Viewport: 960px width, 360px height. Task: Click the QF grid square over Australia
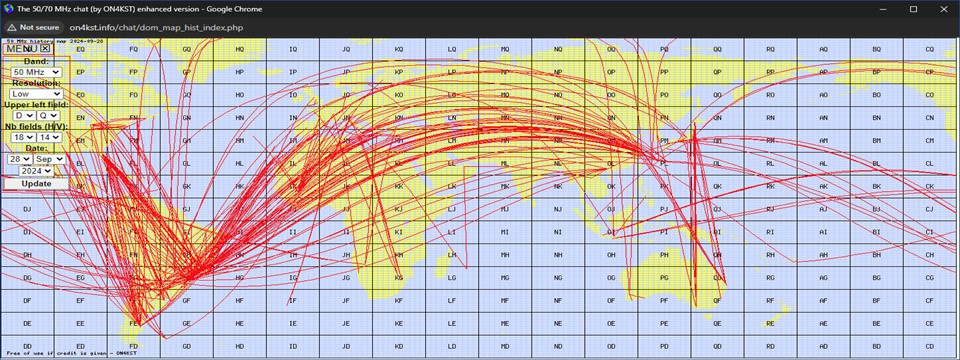(717, 301)
